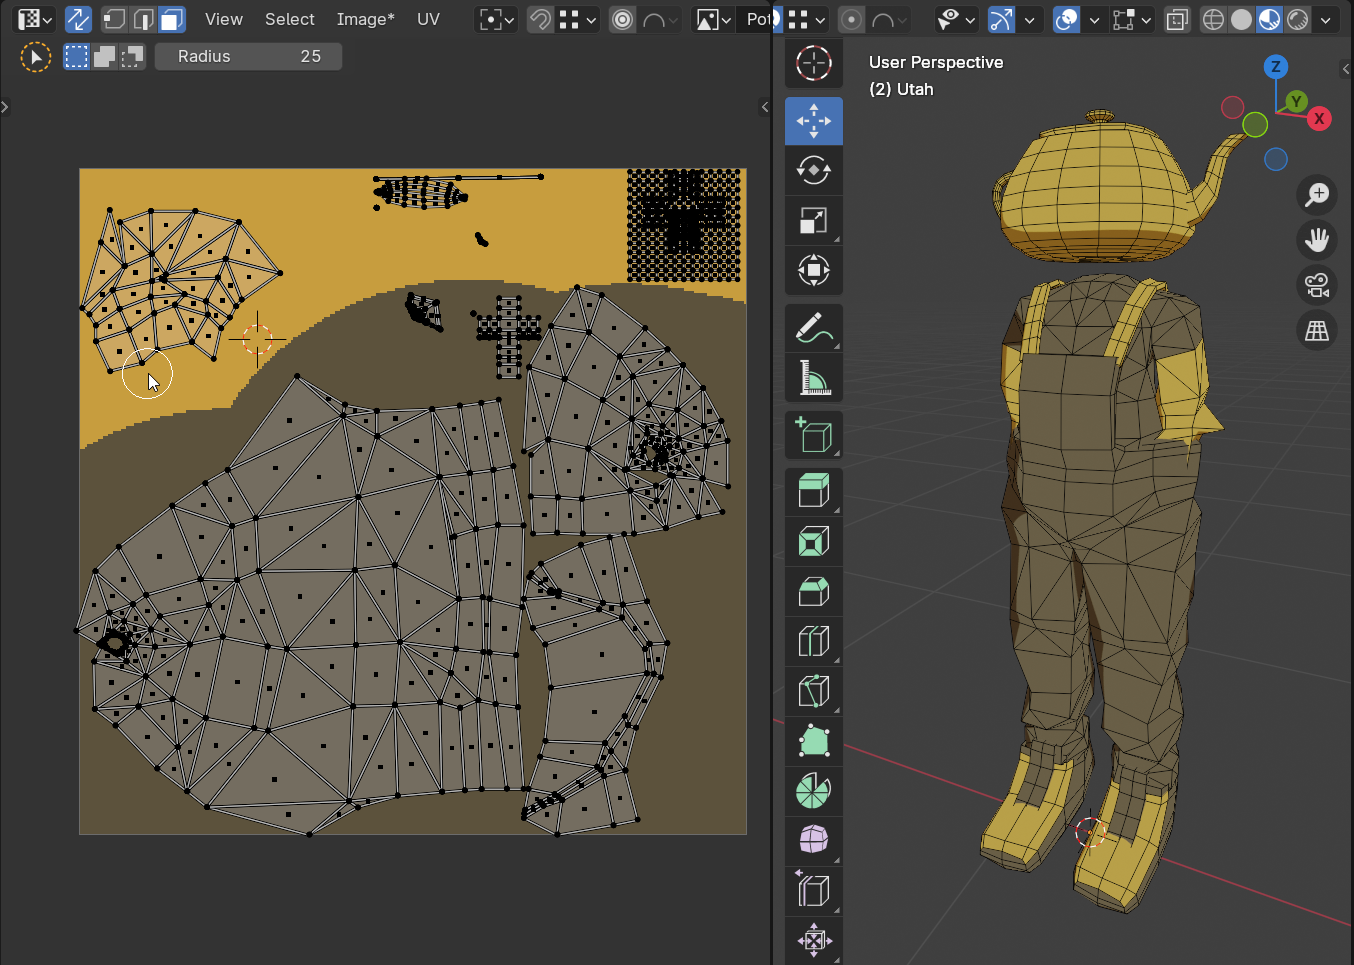
Task: Select the Shrink/Fatten tool
Action: (x=814, y=941)
